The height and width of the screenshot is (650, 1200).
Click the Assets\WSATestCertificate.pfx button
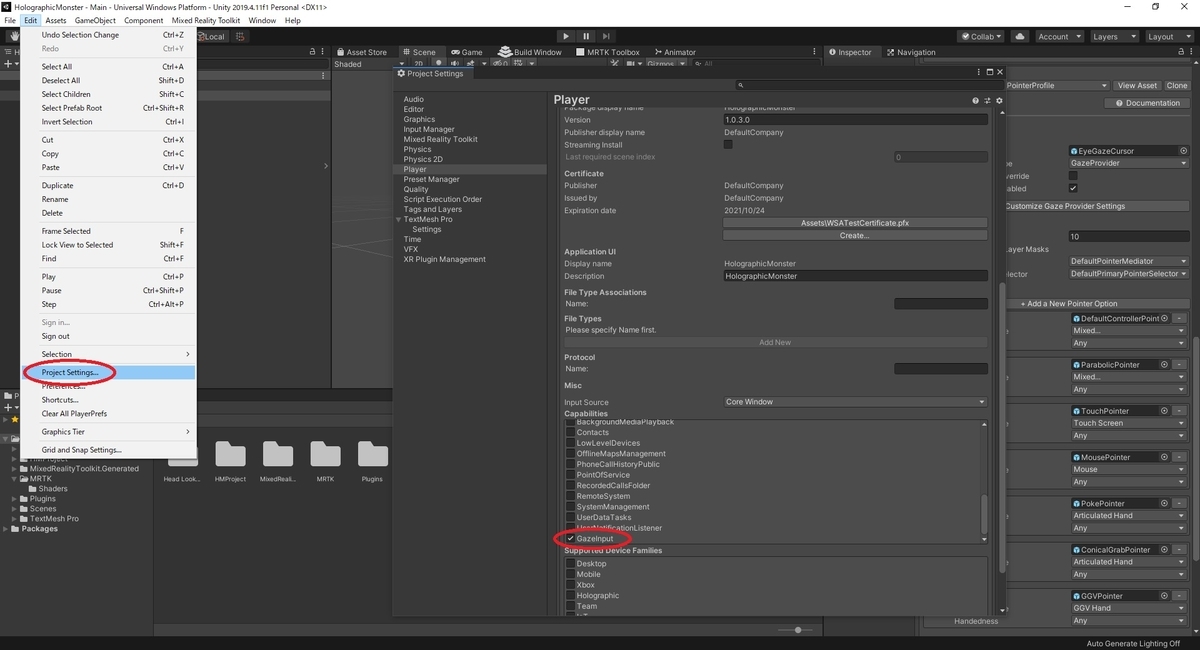pyautogui.click(x=855, y=223)
